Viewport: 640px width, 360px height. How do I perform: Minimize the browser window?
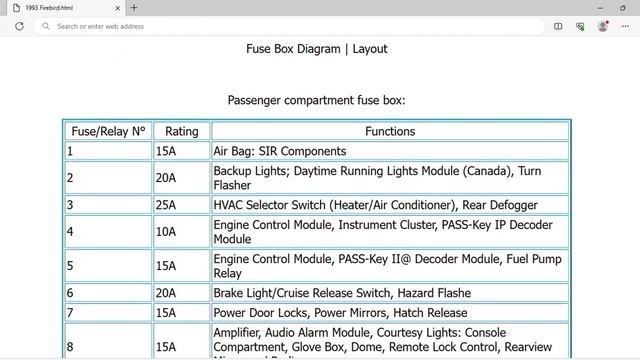[x=600, y=8]
